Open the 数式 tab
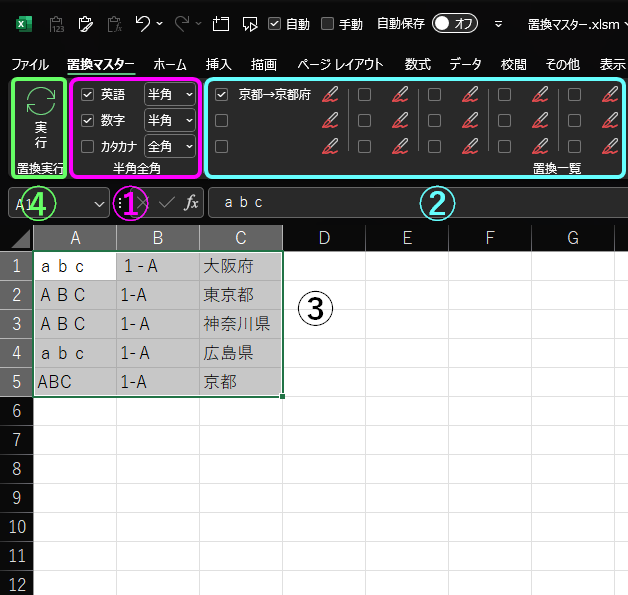 (417, 64)
